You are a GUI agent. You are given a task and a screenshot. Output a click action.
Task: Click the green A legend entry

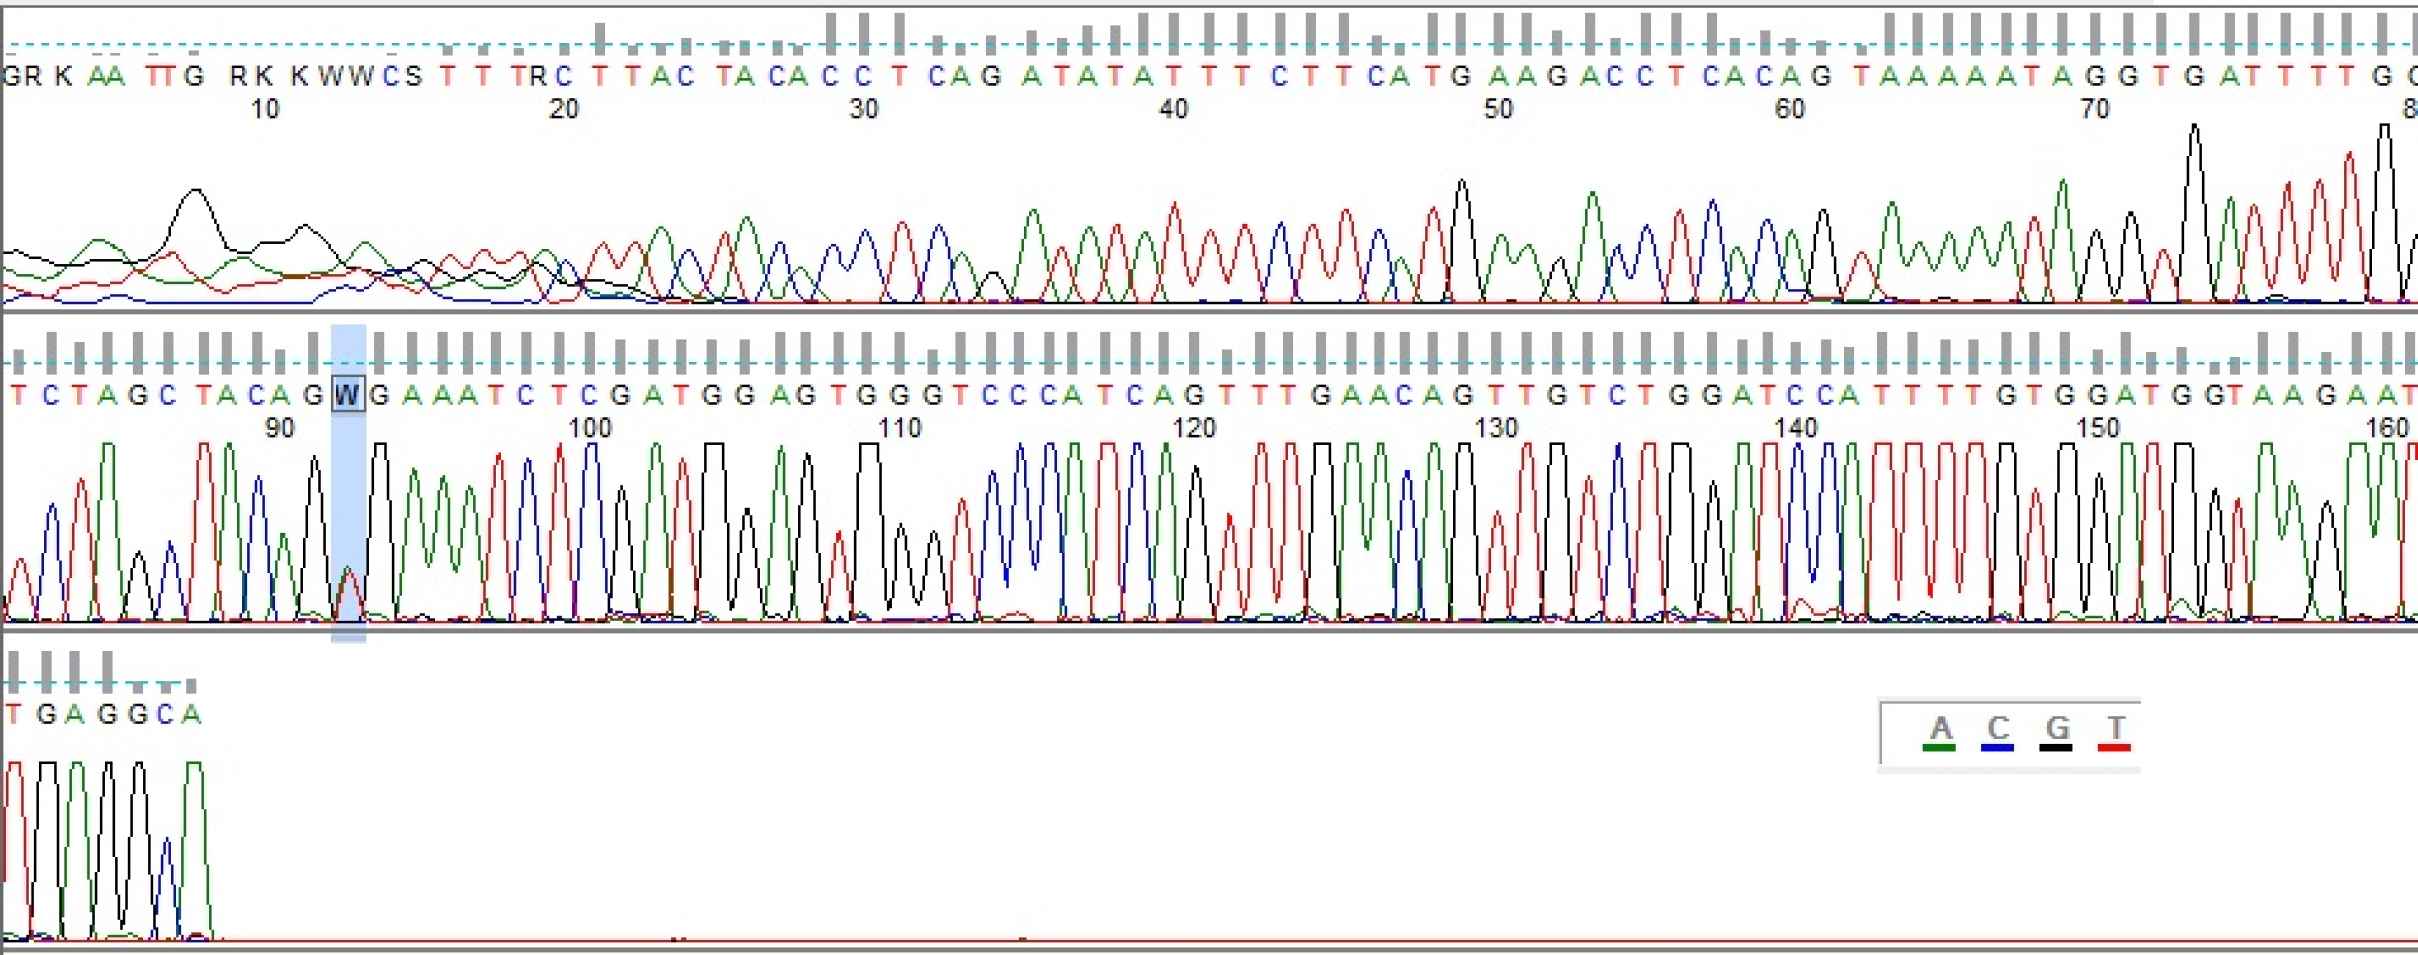(1940, 731)
